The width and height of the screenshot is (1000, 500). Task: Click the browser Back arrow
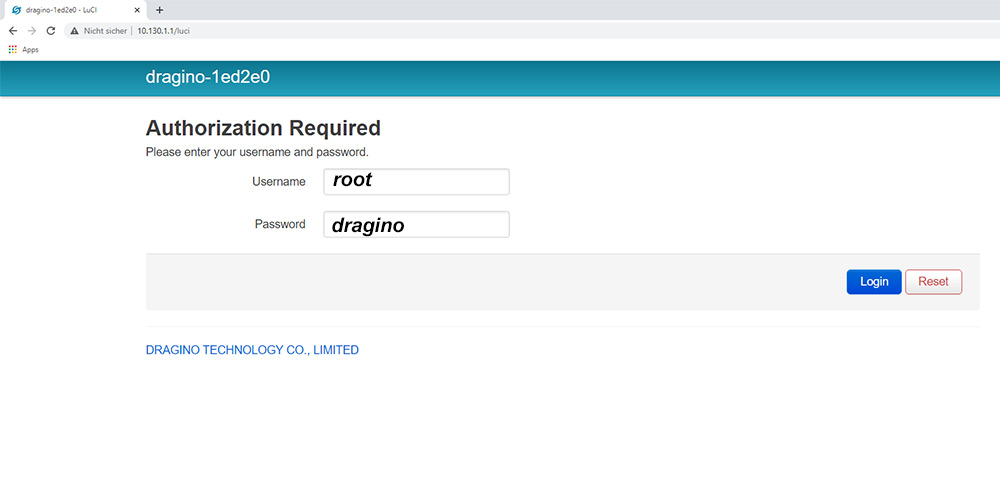click(x=13, y=31)
